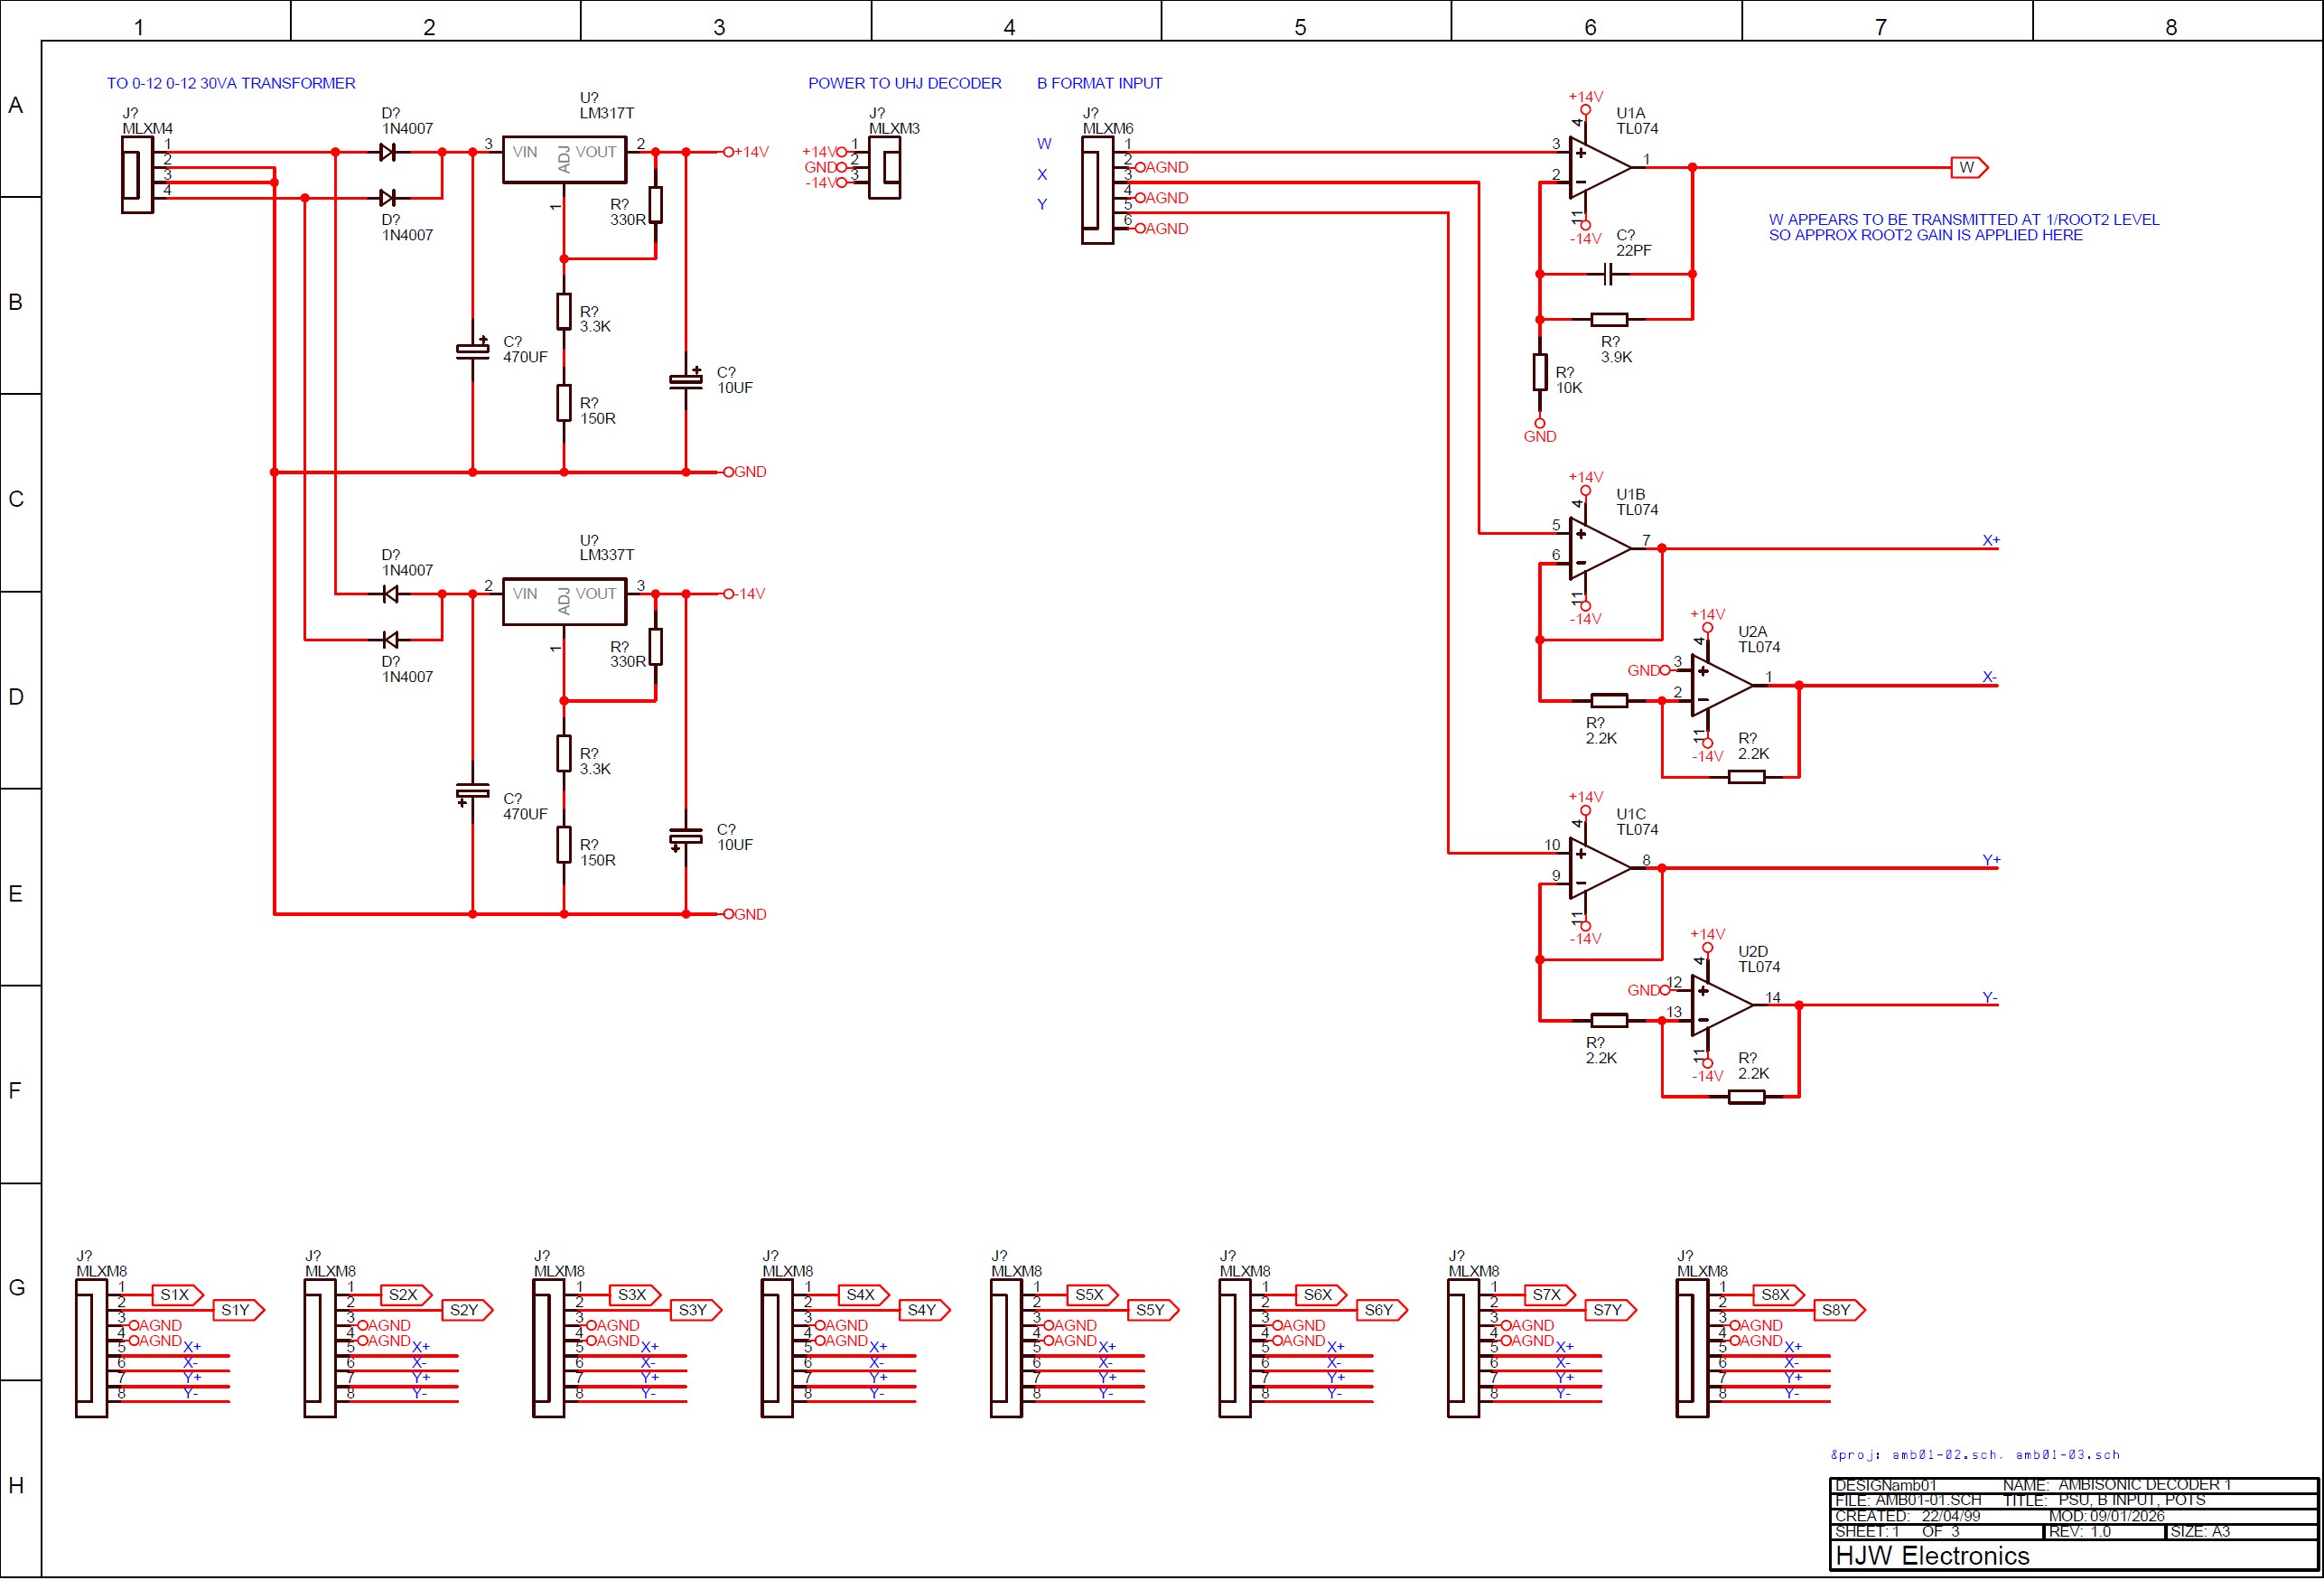Image resolution: width=2324 pixels, height=1580 pixels.
Task: Click the HJW Electronics title block text
Action: [1932, 1556]
